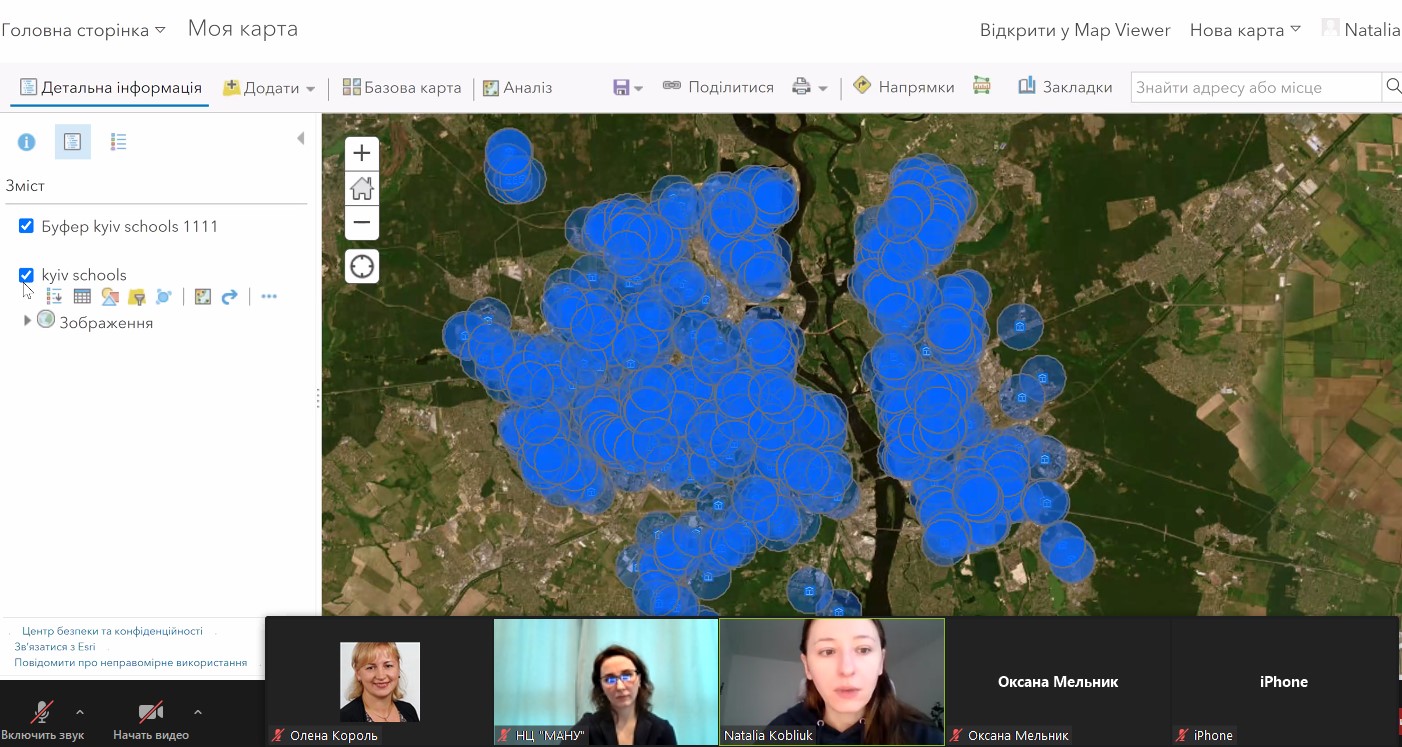1402x747 pixels.
Task: Open the Measure tool in the toolbar
Action: pos(982,87)
